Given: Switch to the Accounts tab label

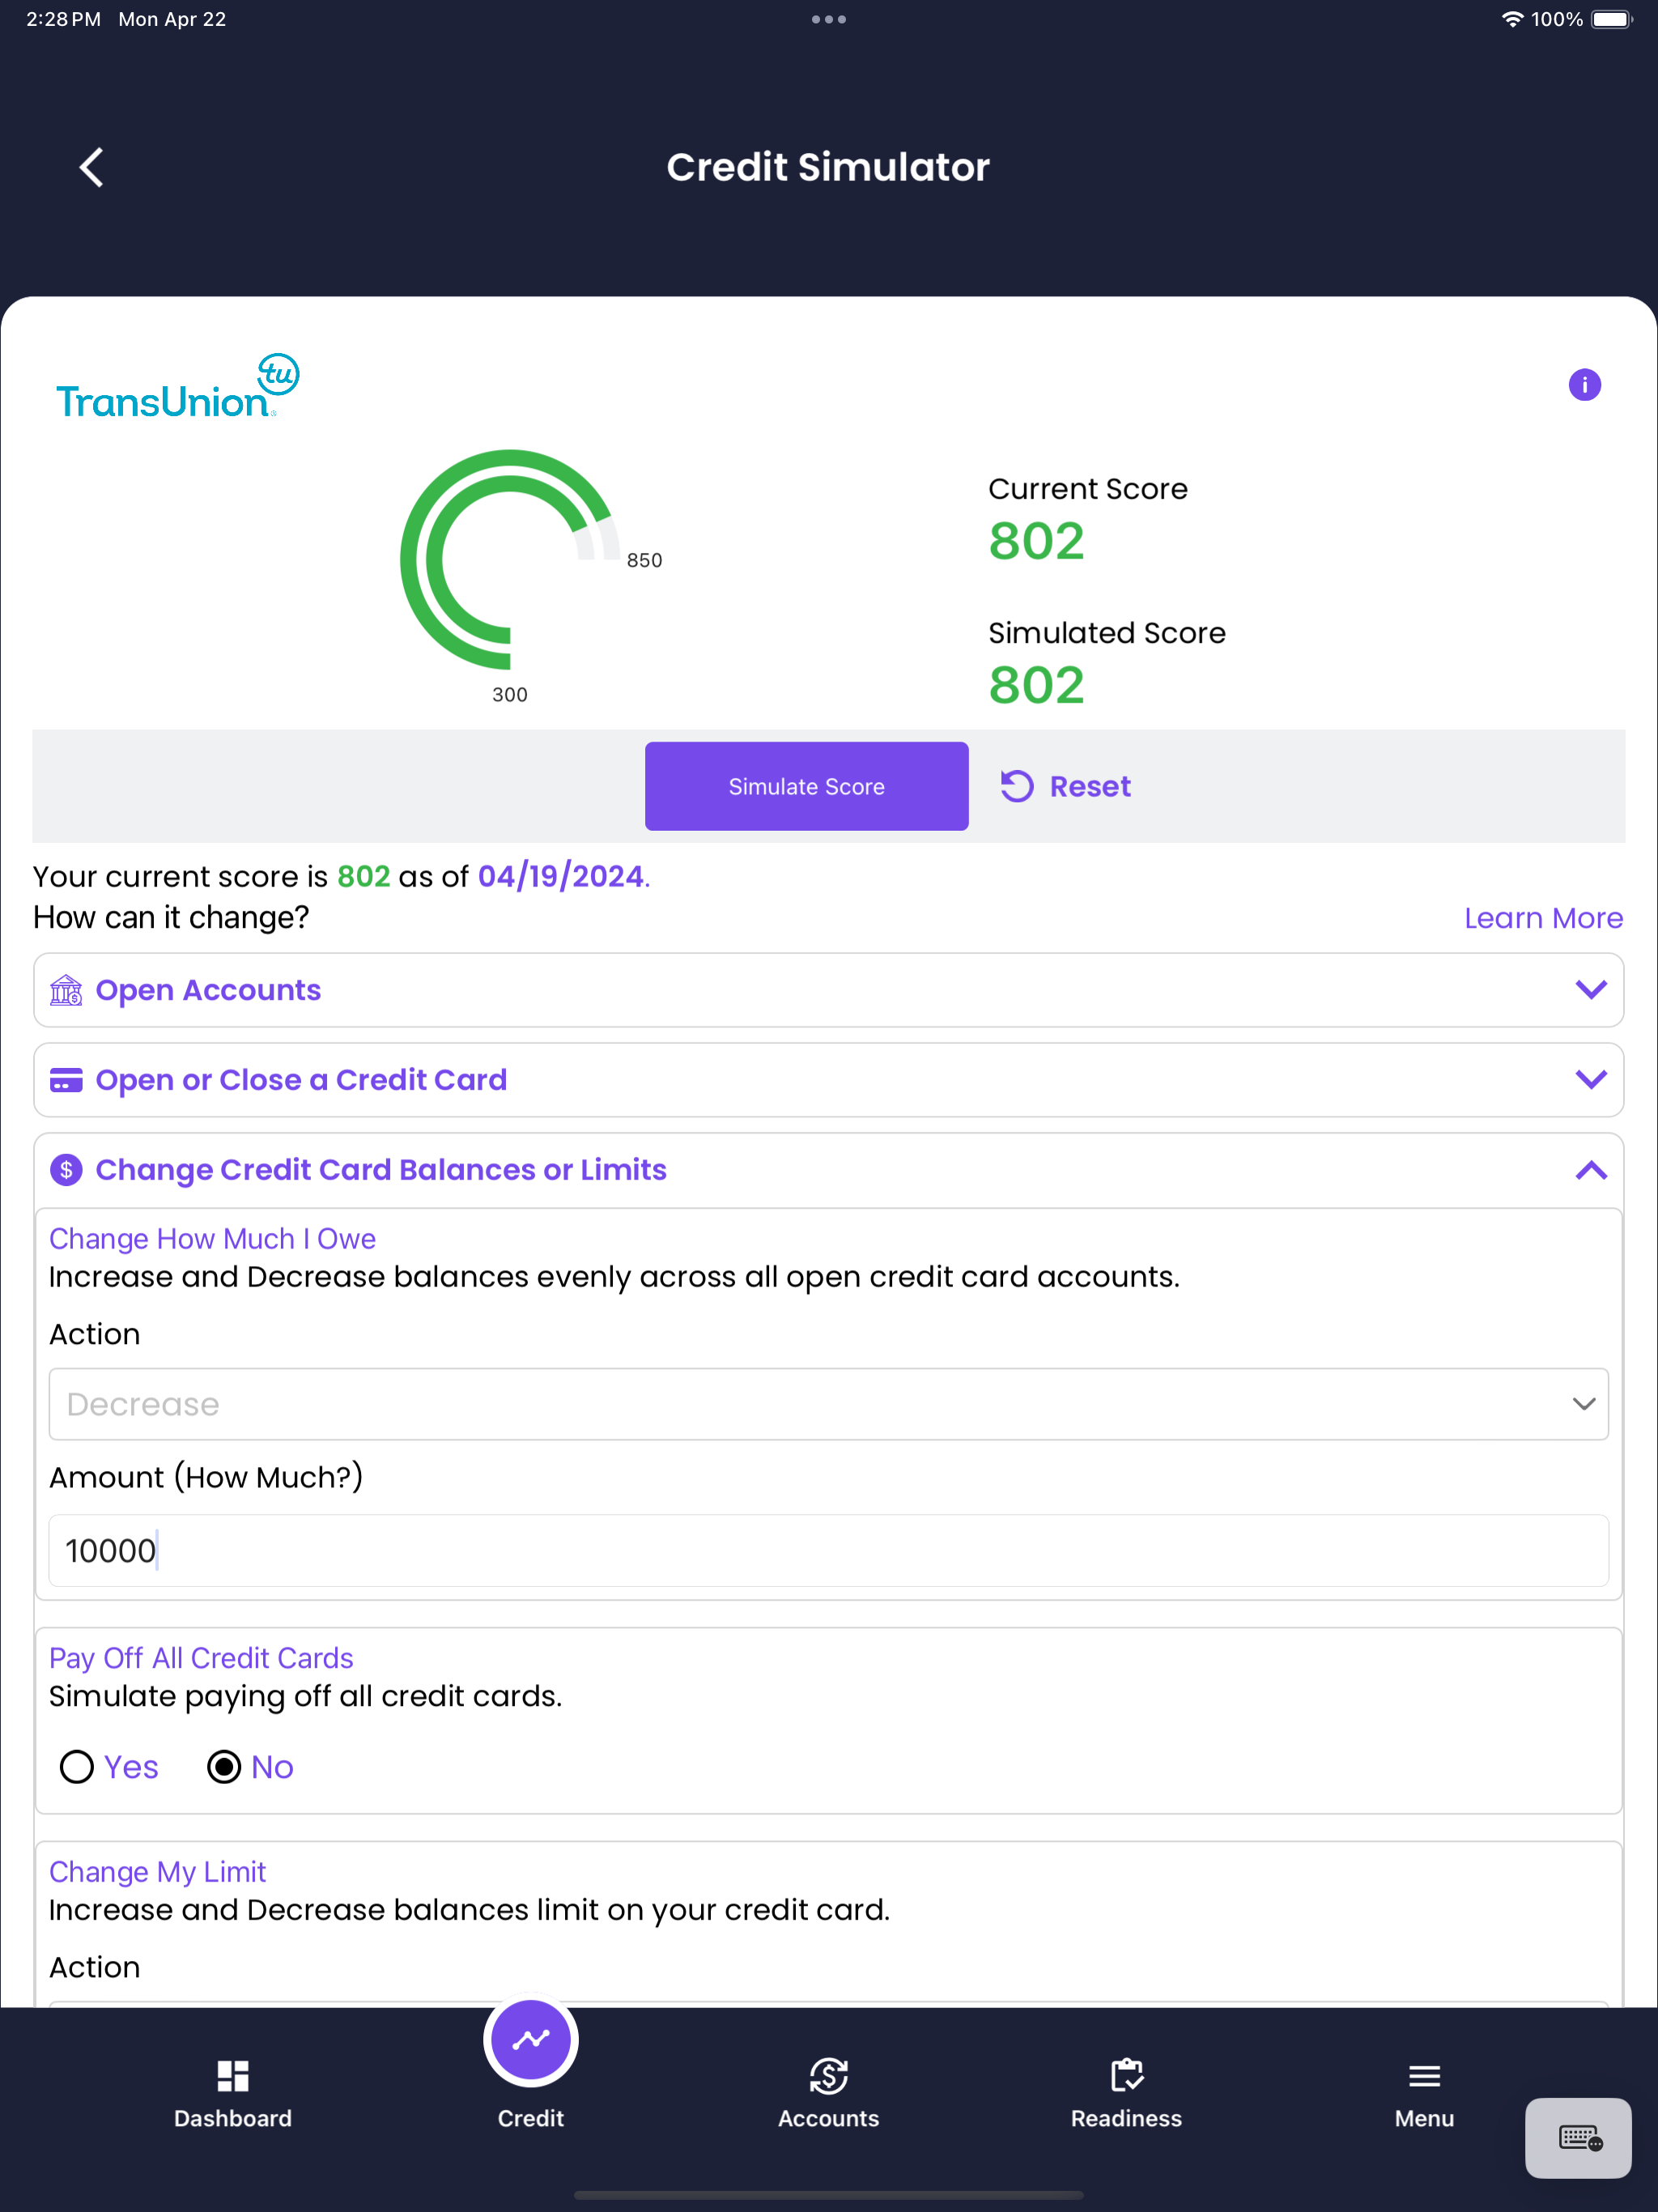Looking at the screenshot, I should (829, 2118).
